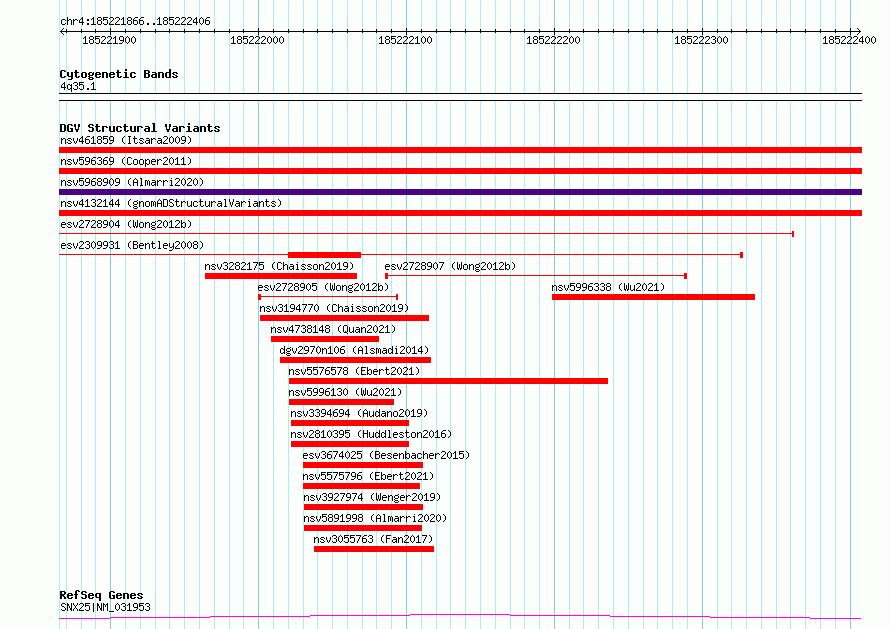
Task: Click the red bar under nsv5996338 (Wu2021)
Action: coord(653,297)
